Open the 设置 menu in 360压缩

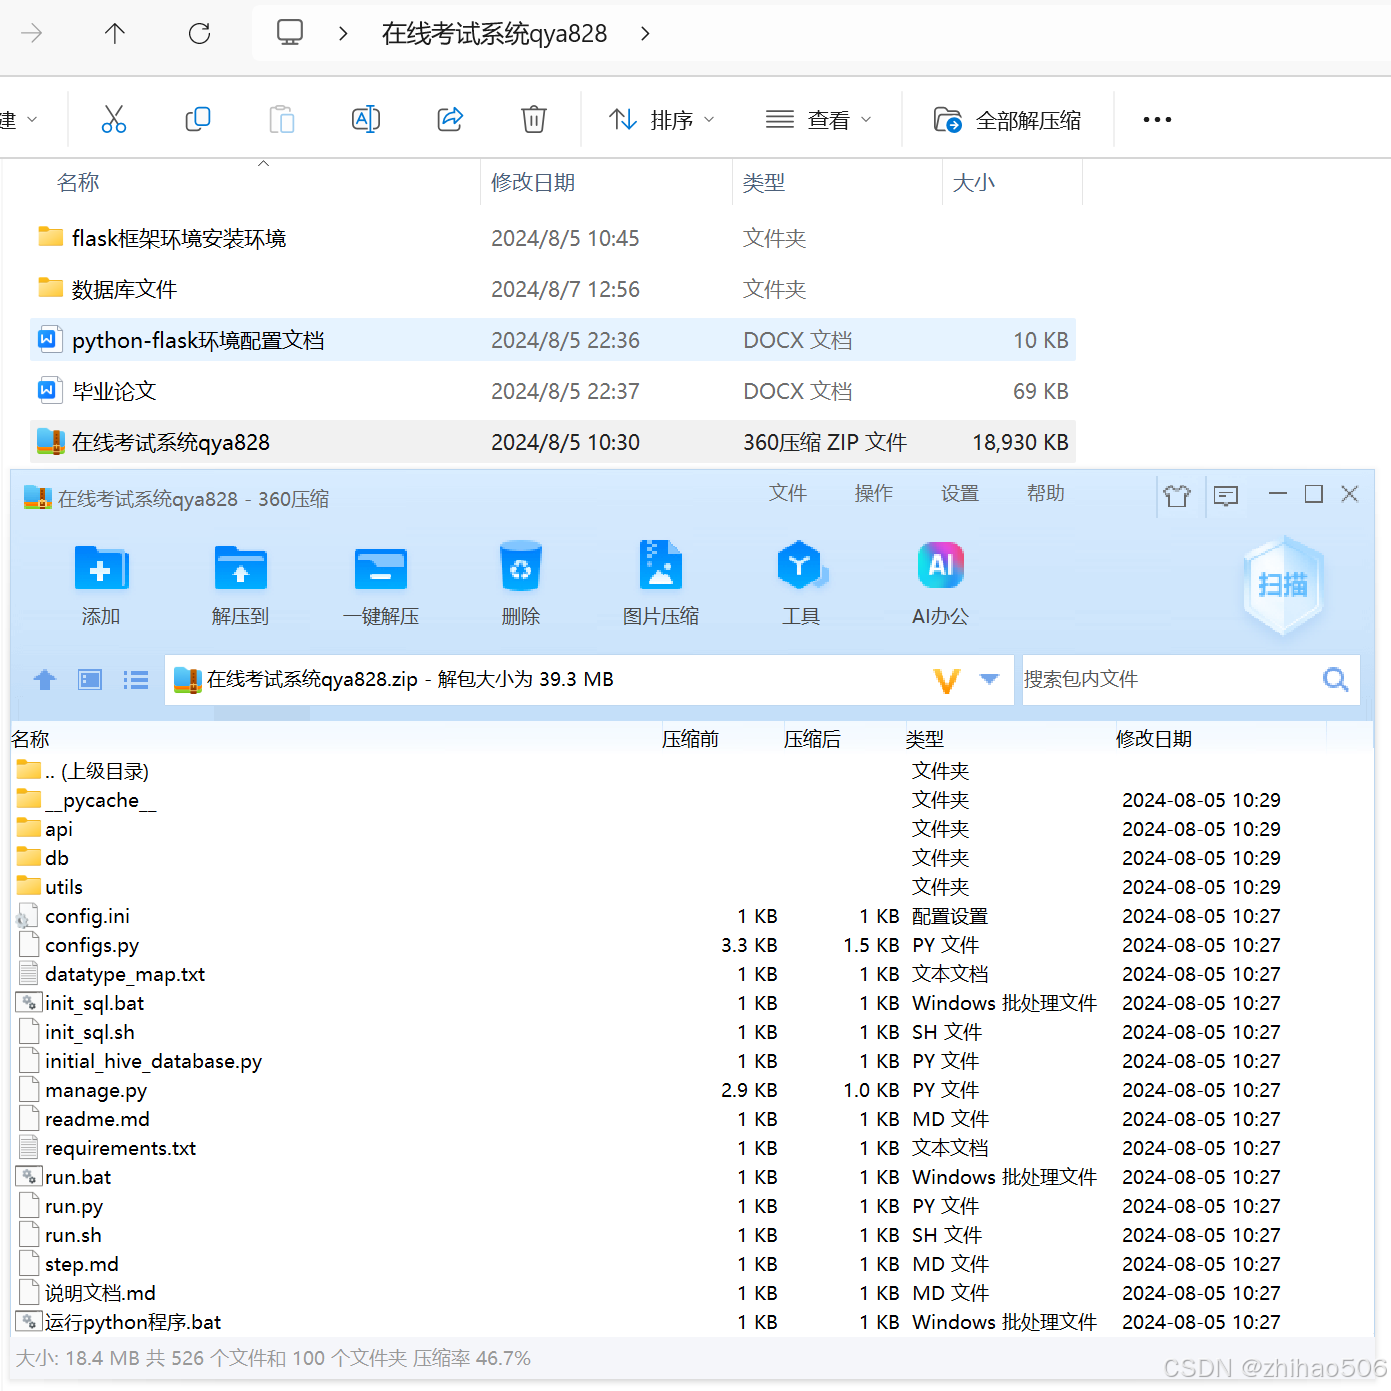(959, 493)
